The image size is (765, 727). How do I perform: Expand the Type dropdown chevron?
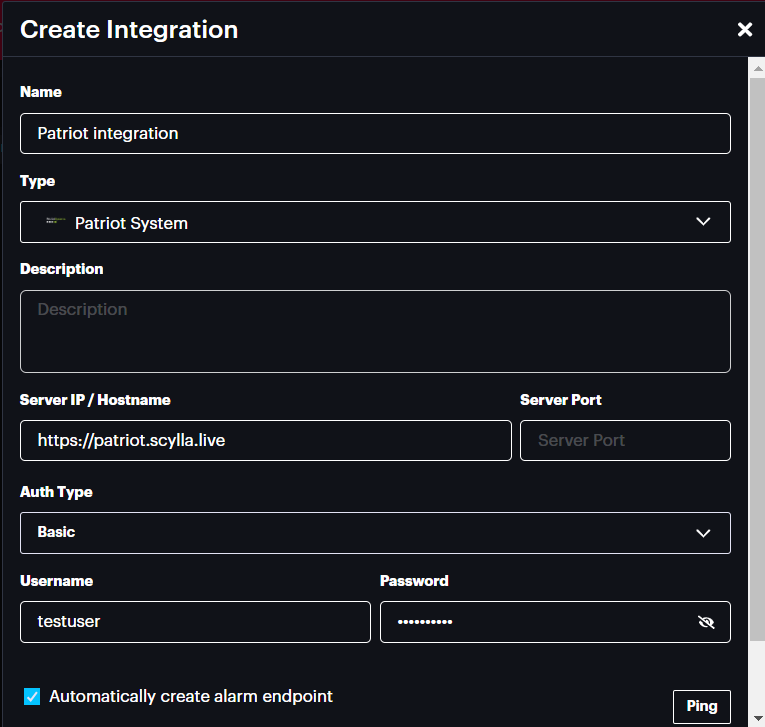coord(703,222)
